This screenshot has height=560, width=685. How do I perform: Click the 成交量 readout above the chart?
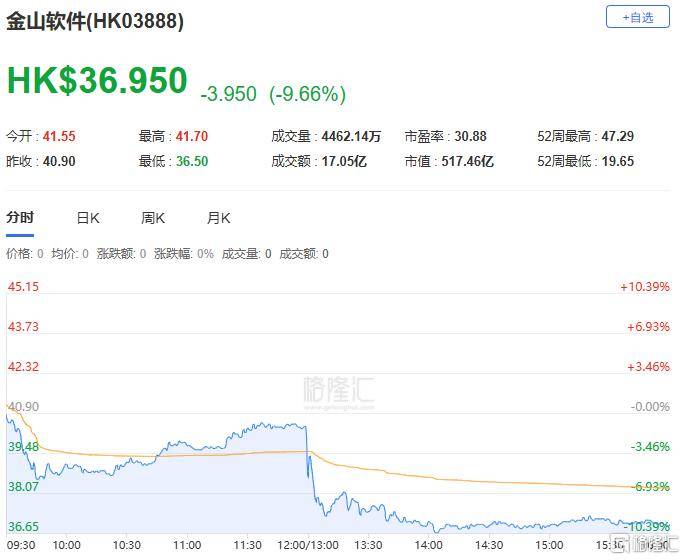(246, 254)
